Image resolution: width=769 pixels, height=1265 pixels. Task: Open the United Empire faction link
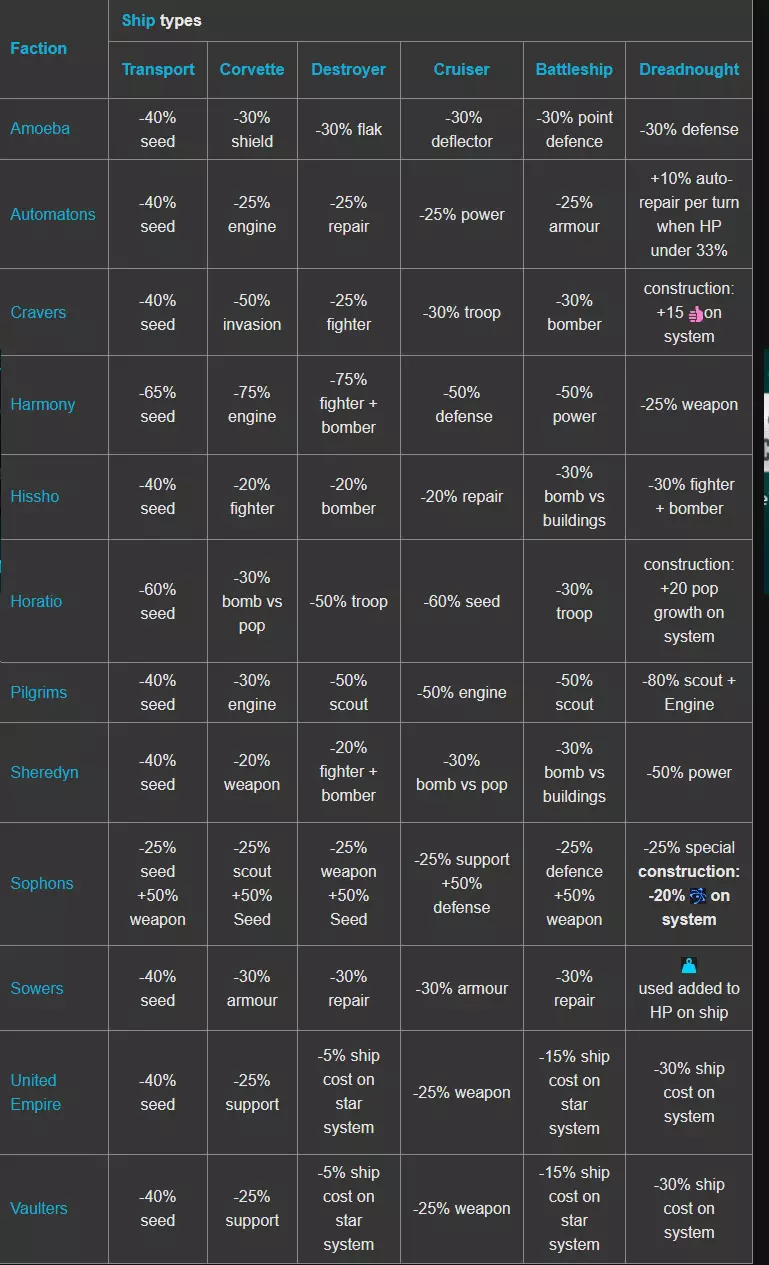(35, 1092)
